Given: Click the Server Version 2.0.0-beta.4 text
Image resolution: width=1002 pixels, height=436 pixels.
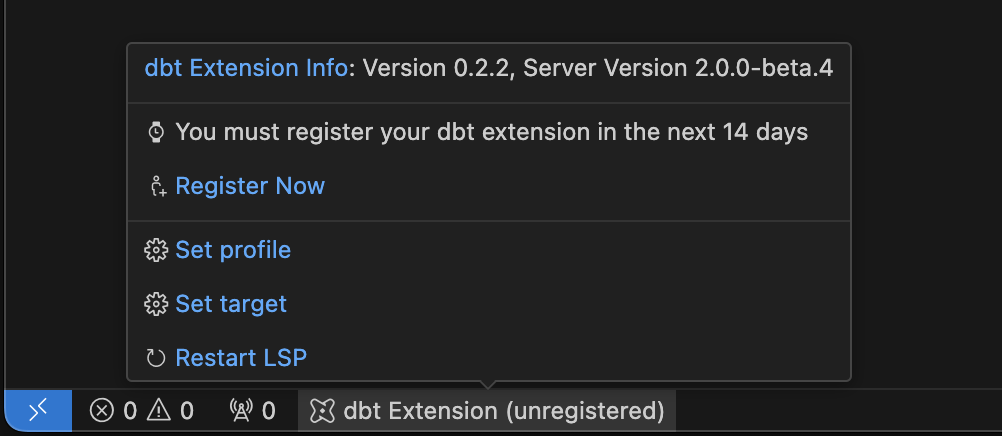Looking at the screenshot, I should [679, 69].
